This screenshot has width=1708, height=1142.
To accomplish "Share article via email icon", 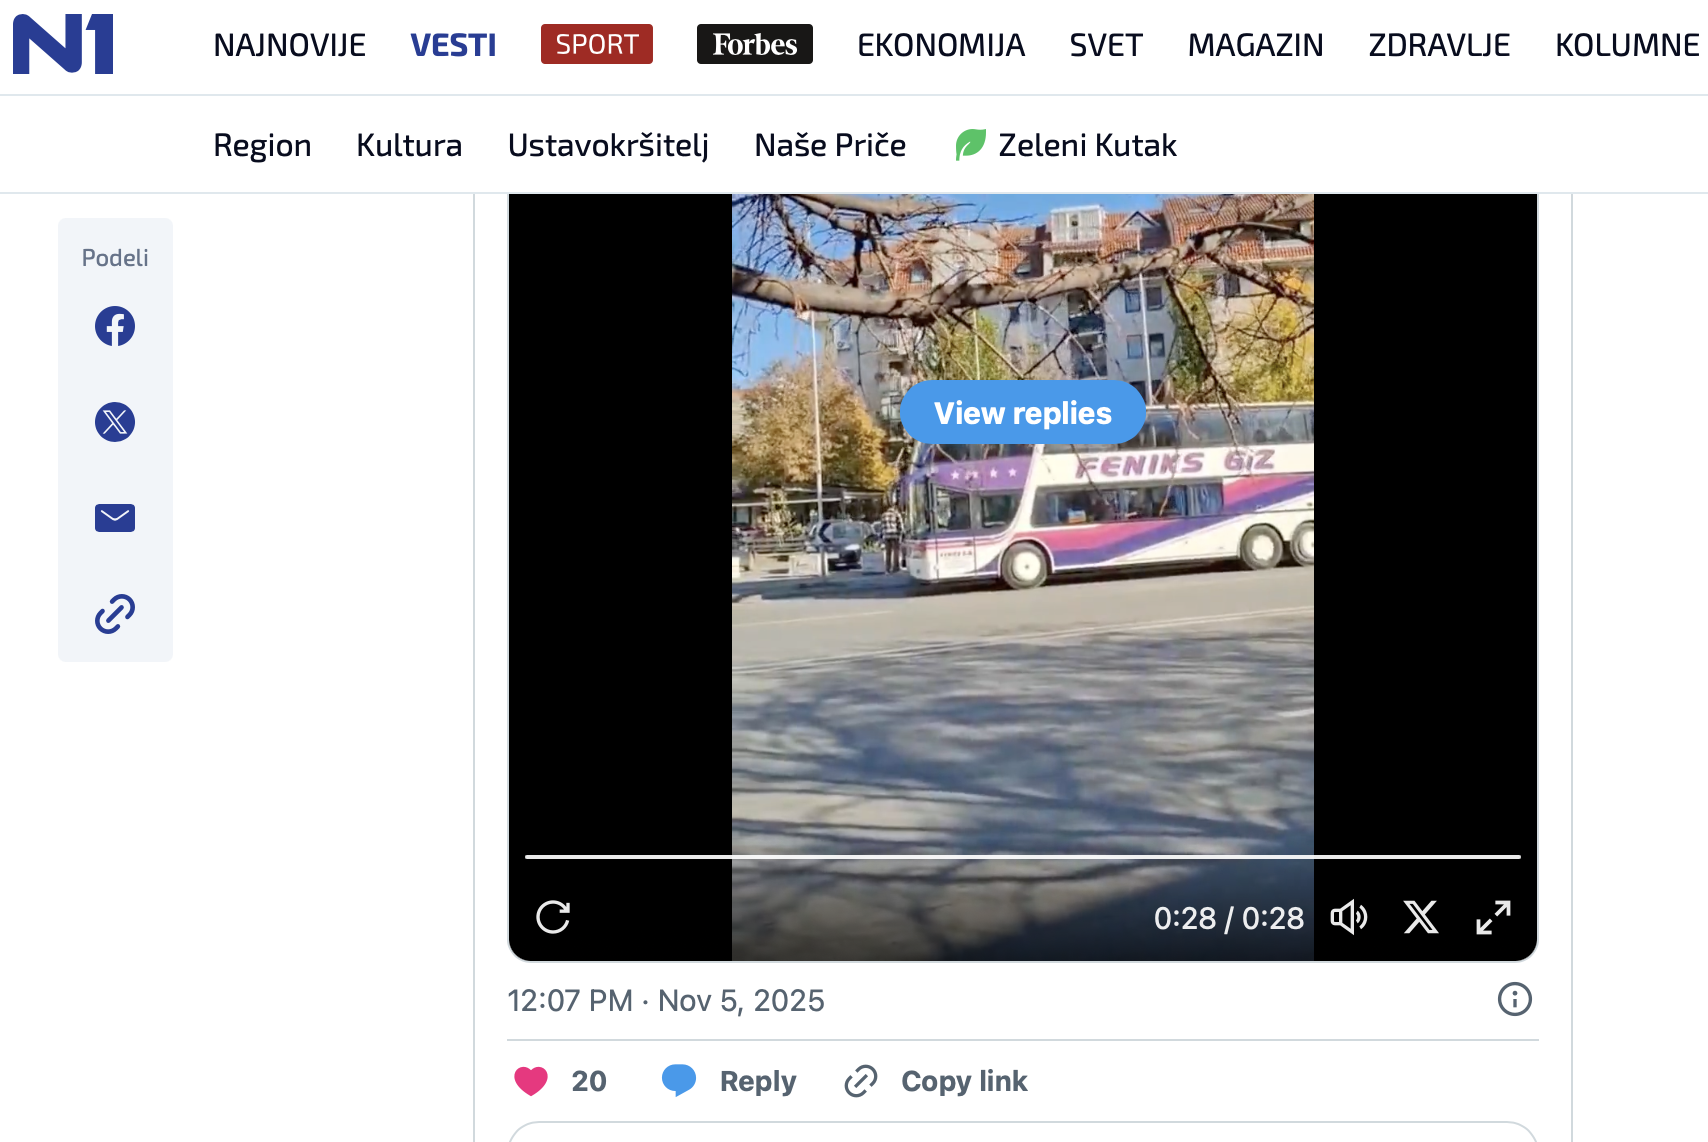I will [x=115, y=518].
